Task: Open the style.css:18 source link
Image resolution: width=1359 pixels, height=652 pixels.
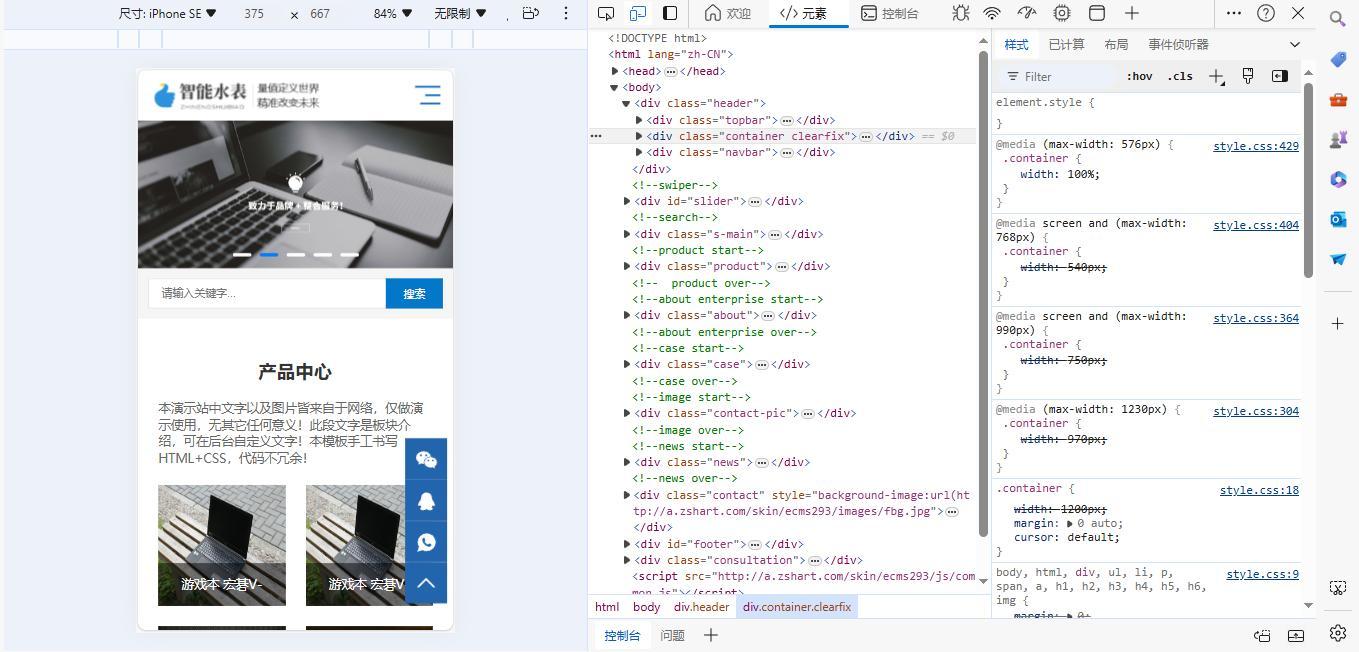Action: [1259, 490]
